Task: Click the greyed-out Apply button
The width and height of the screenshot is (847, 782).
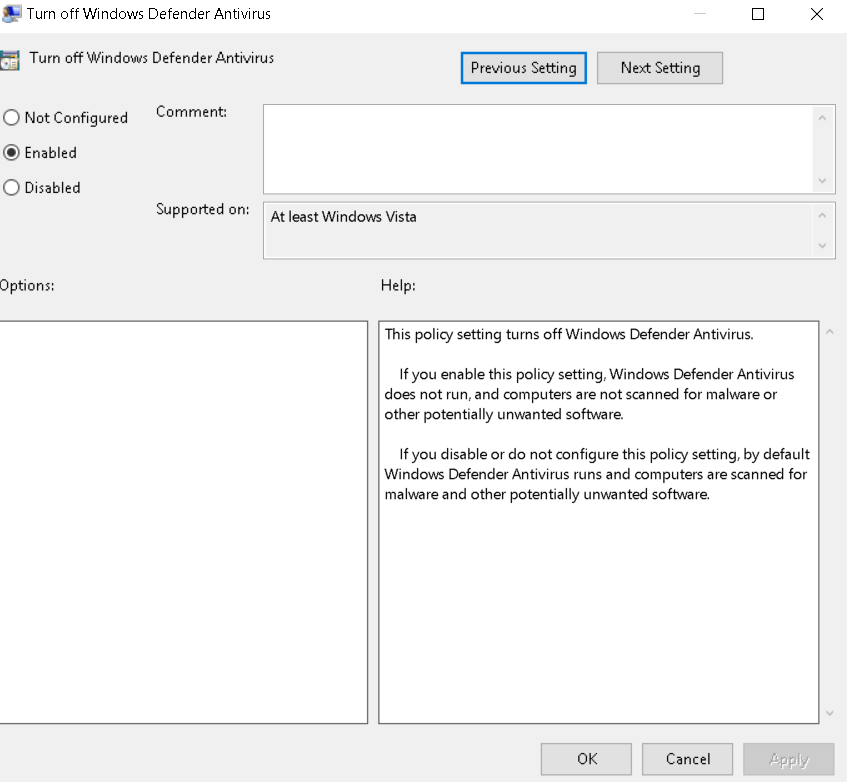Action: [x=789, y=759]
